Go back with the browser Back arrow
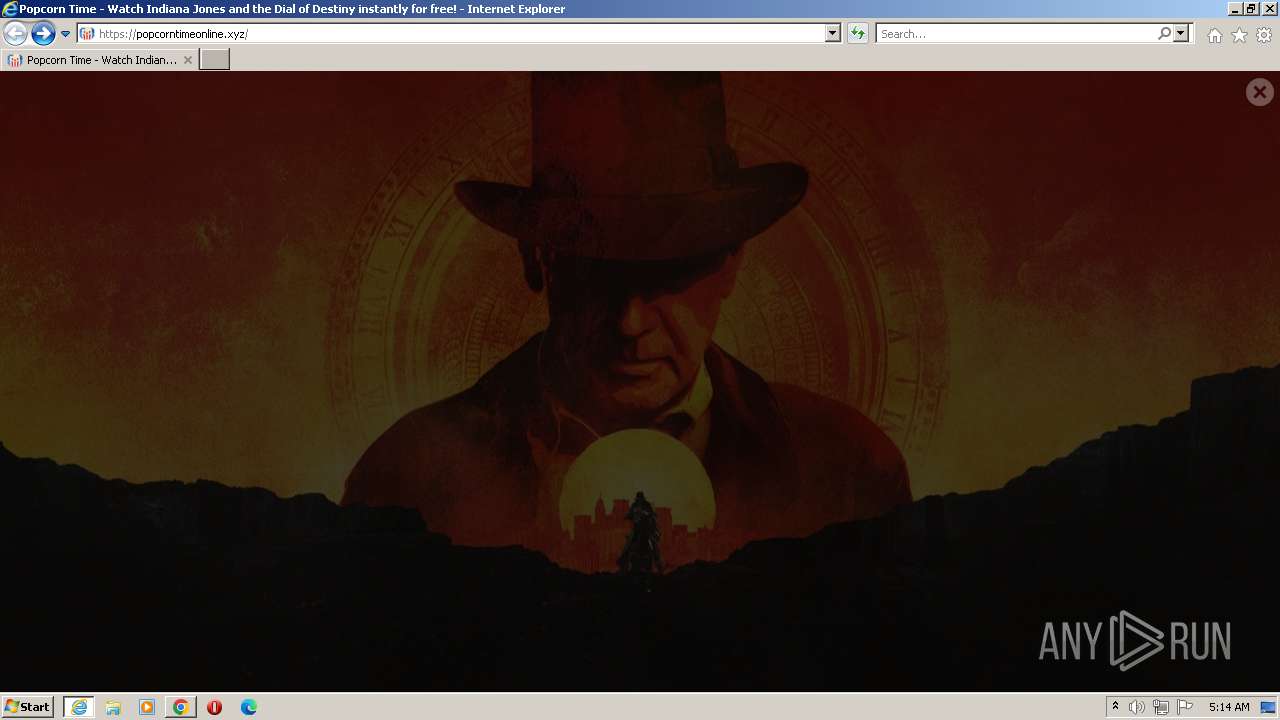 click(x=15, y=33)
